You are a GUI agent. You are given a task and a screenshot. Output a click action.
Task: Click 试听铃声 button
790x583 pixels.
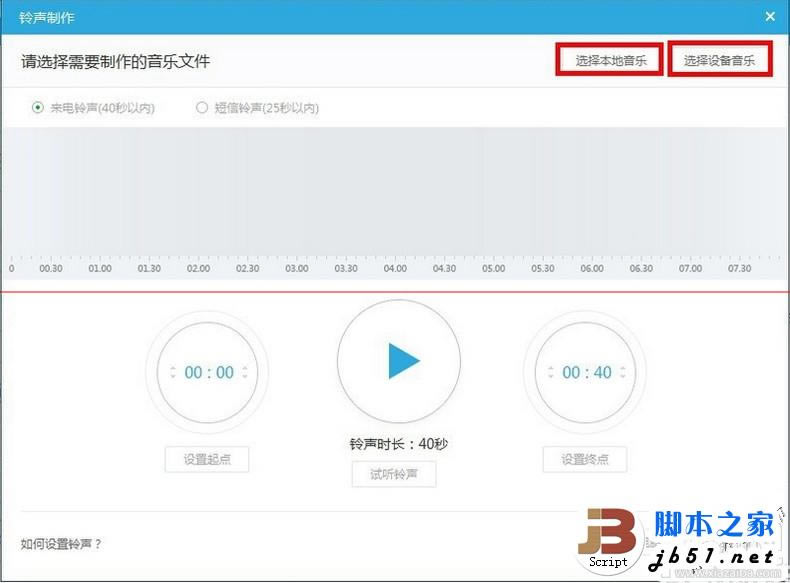pos(394,474)
